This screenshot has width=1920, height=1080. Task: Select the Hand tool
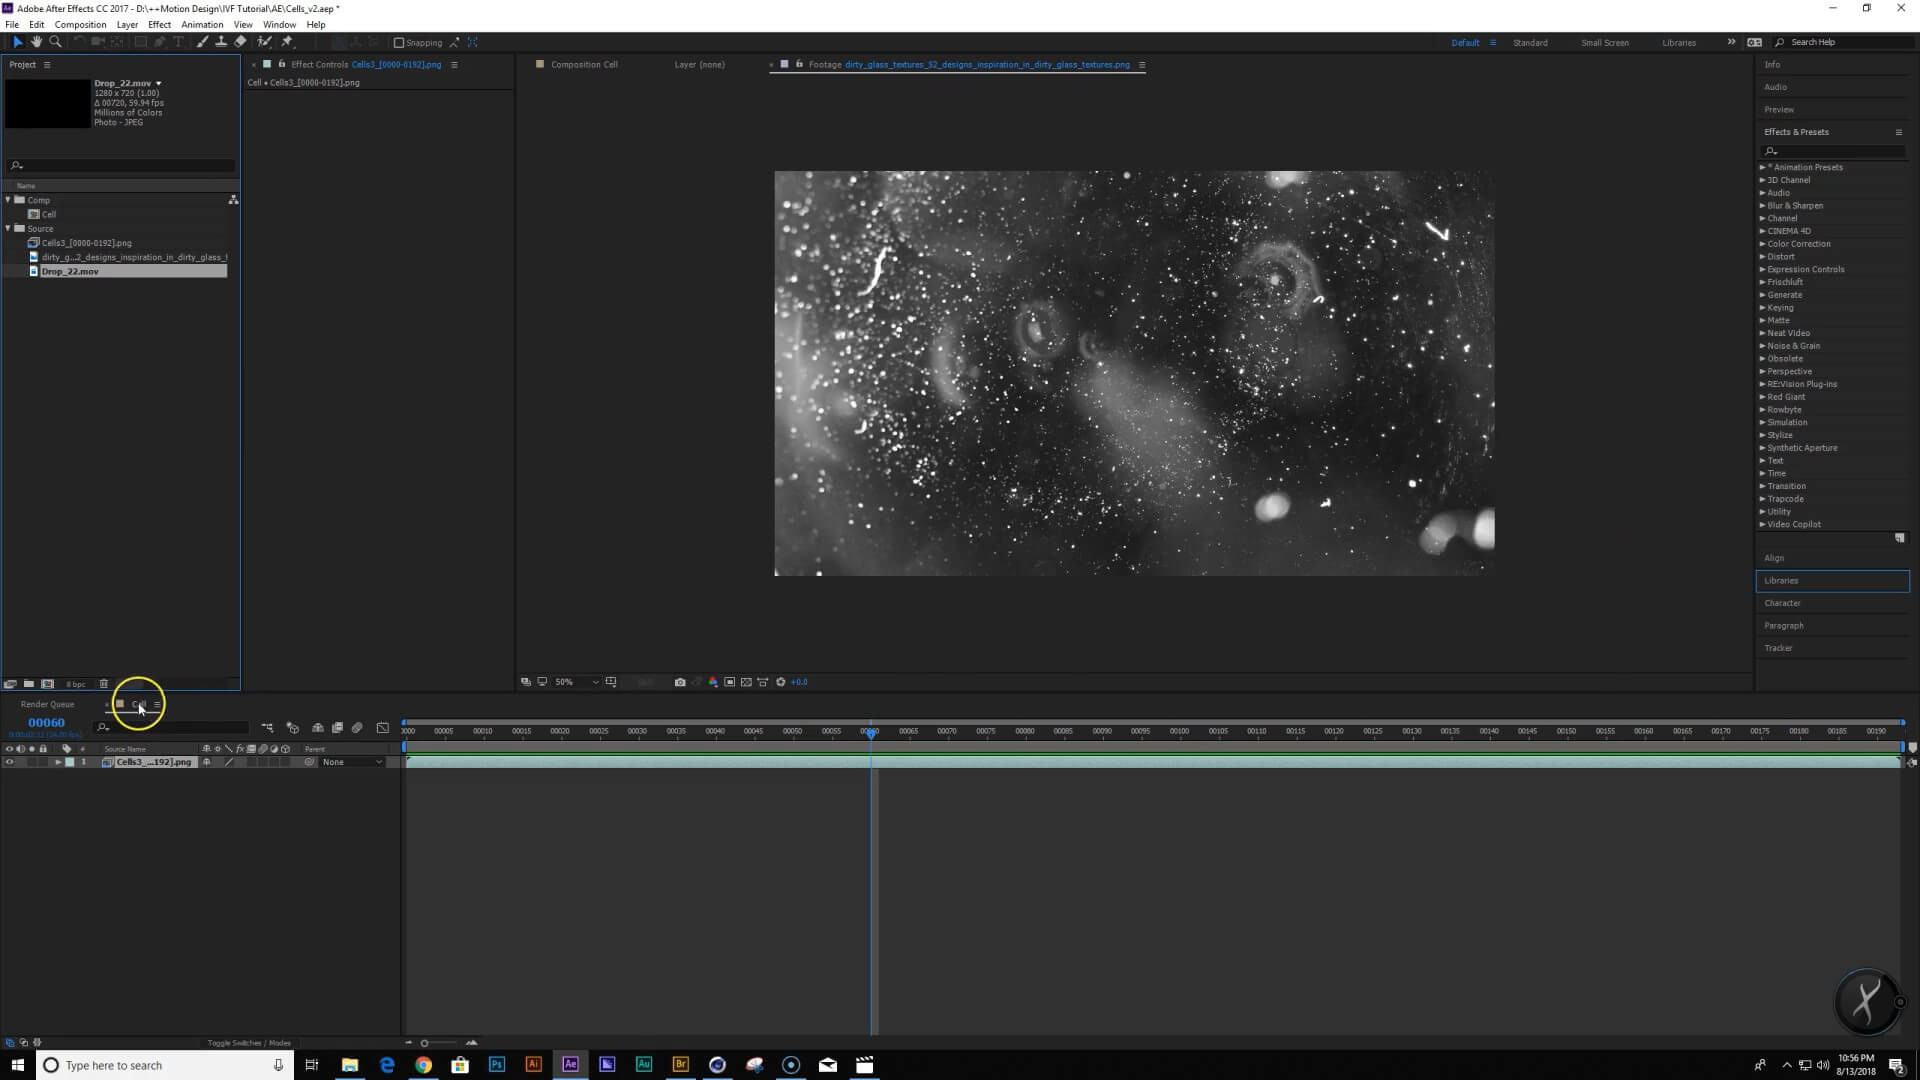[x=36, y=42]
